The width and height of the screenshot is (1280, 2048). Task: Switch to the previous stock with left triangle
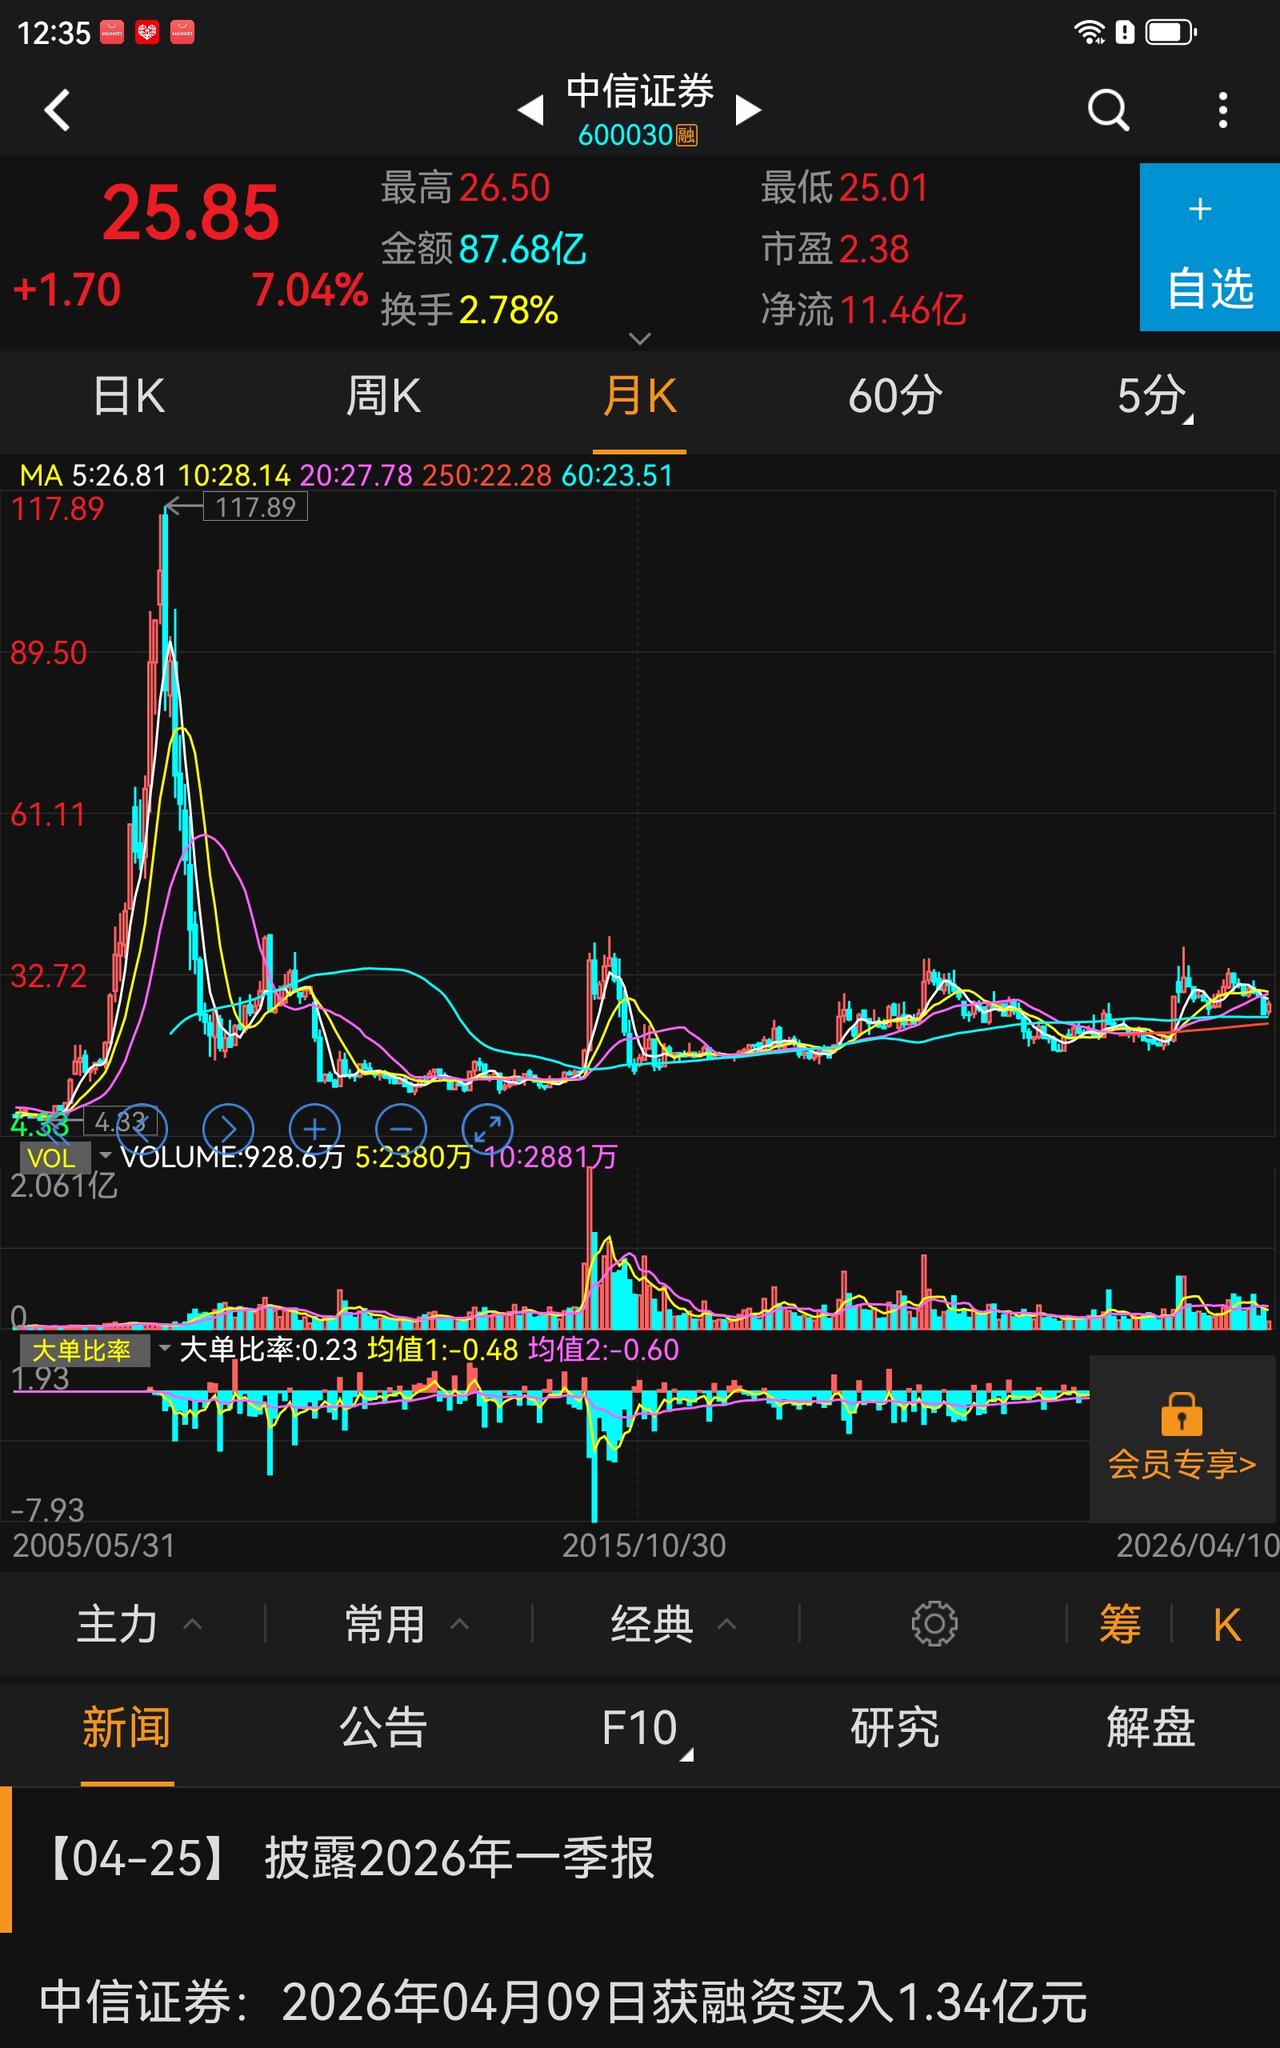point(531,109)
